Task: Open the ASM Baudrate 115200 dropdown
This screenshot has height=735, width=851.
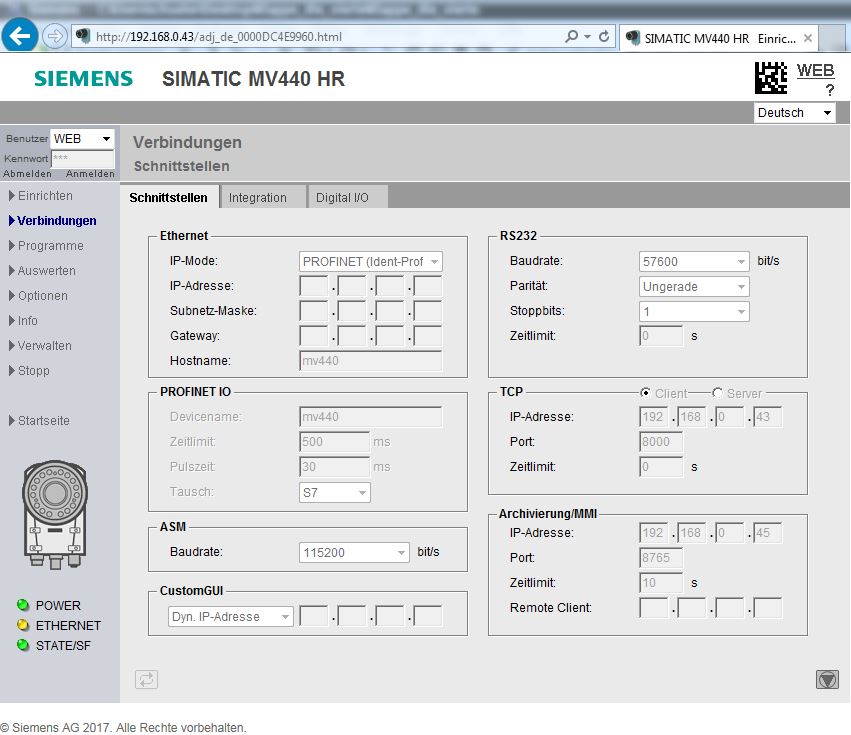Action: [354, 552]
